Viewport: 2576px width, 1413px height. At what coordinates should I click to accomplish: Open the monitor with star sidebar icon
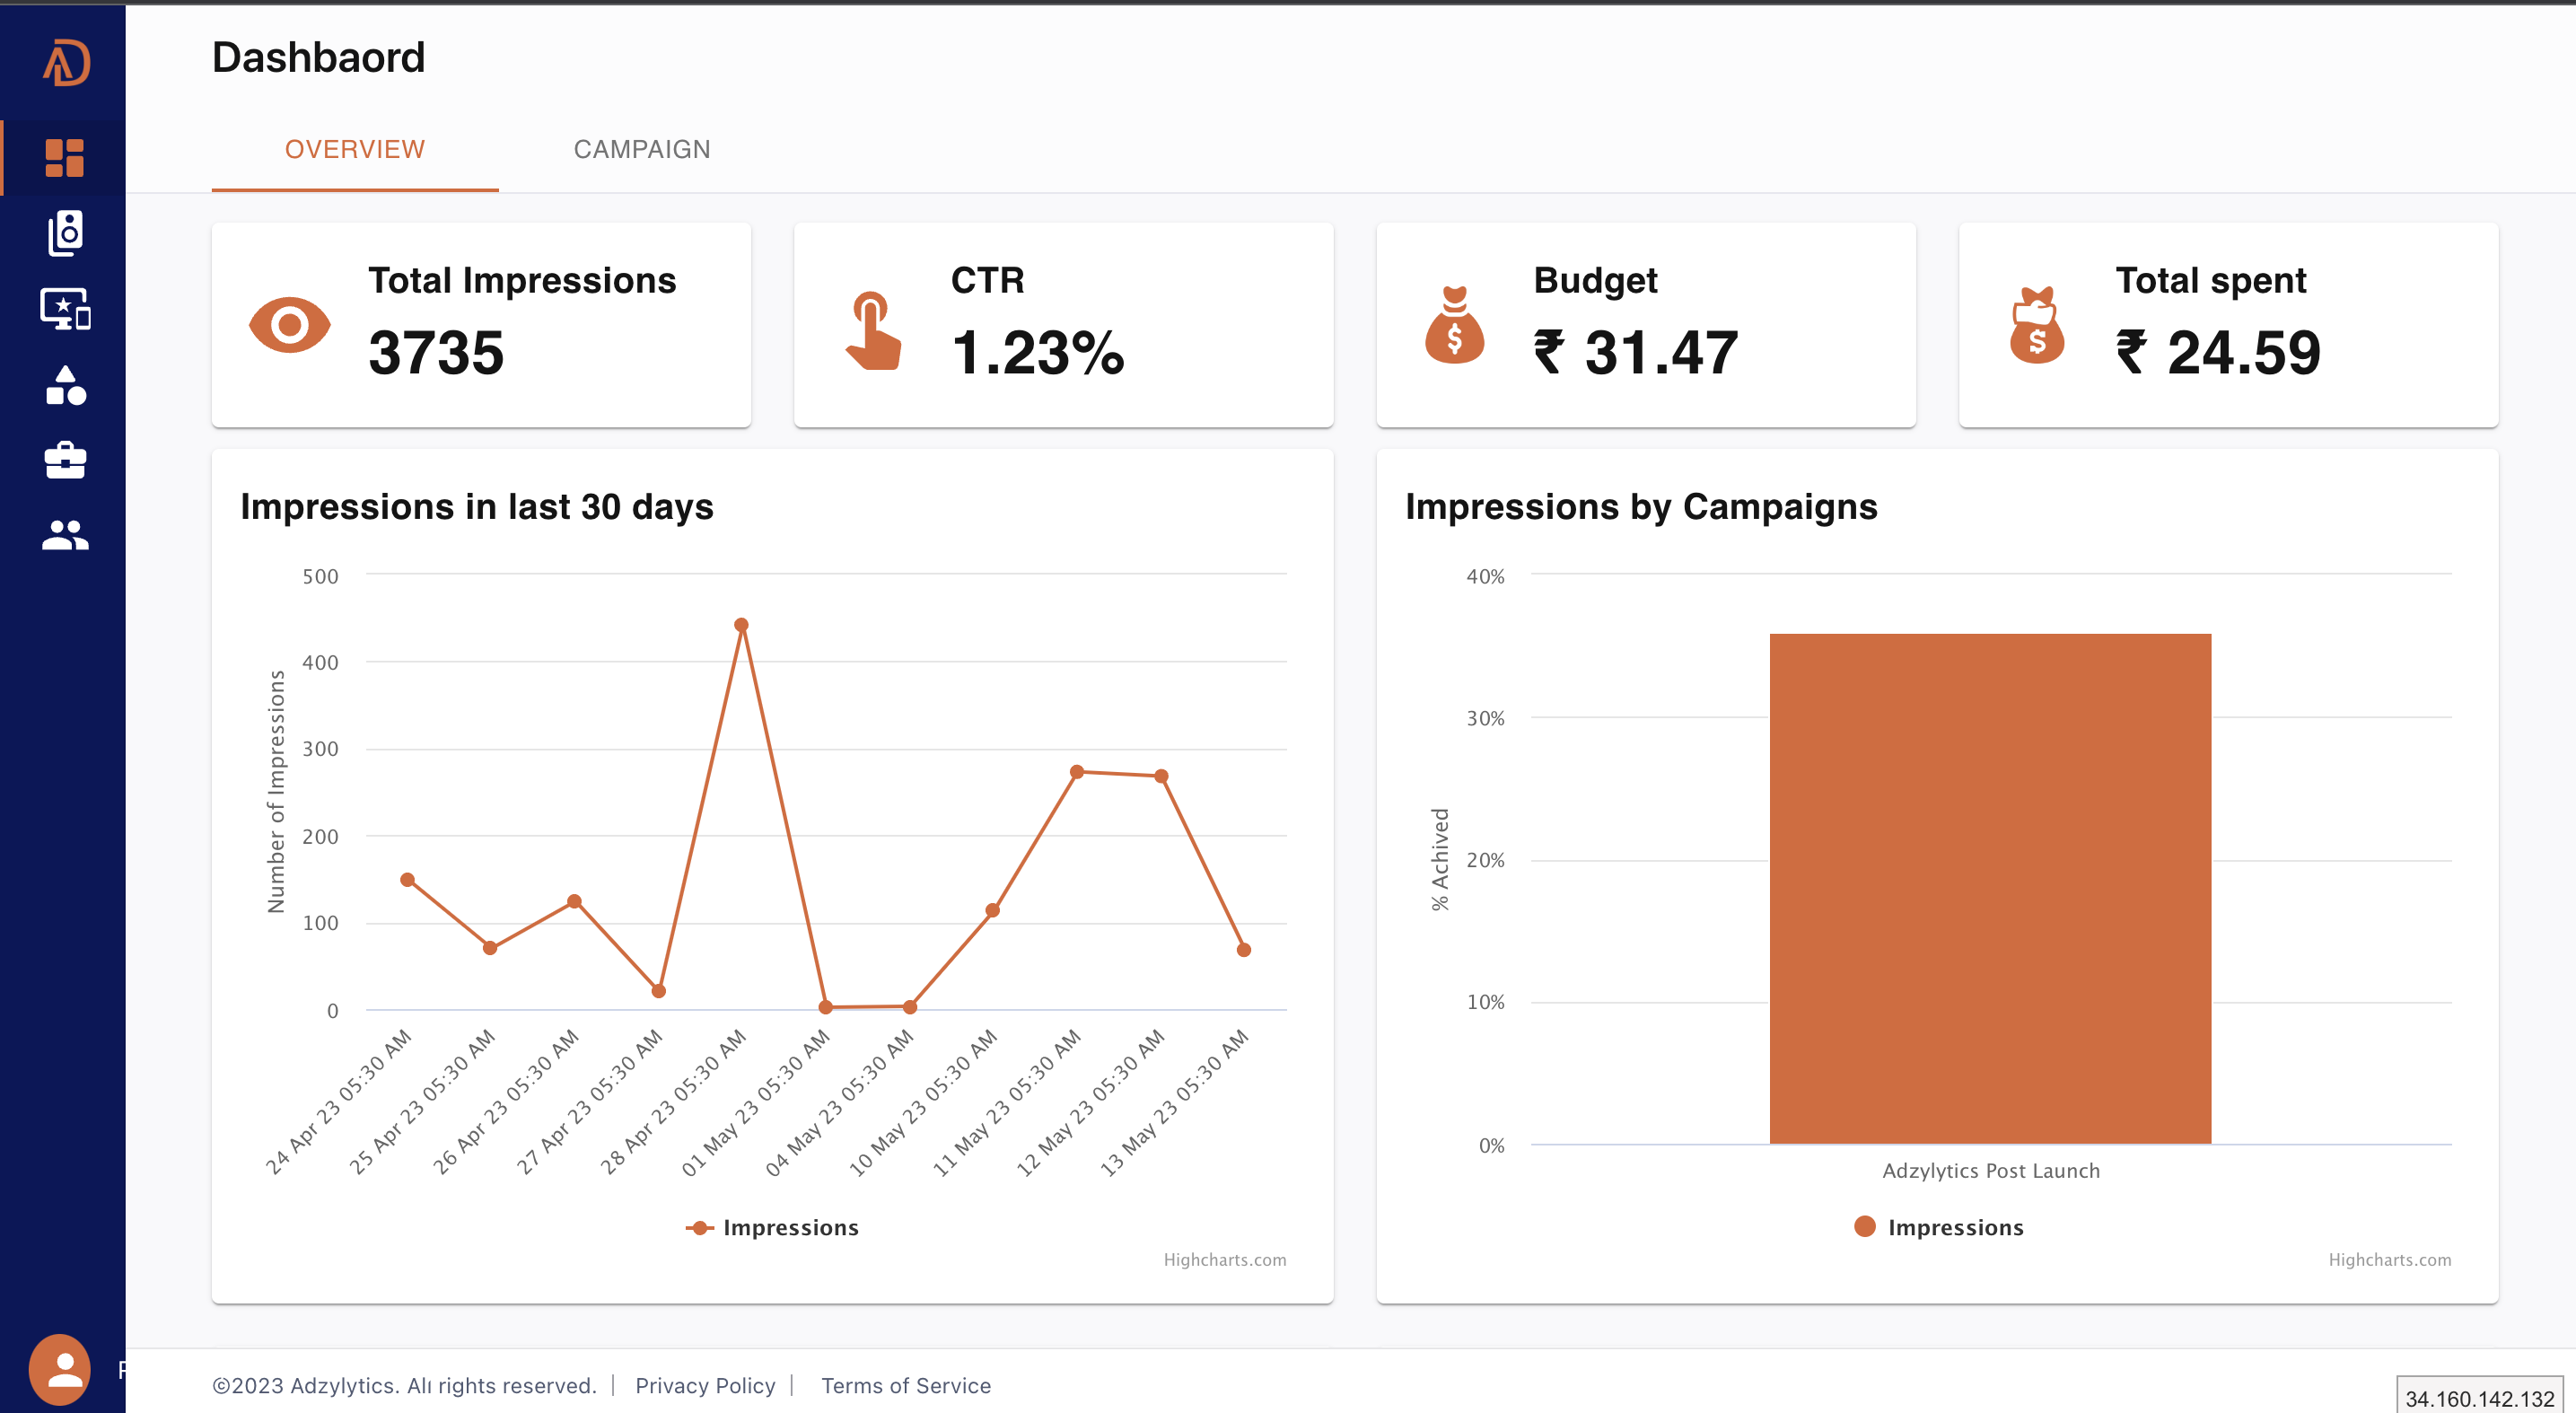(x=65, y=309)
